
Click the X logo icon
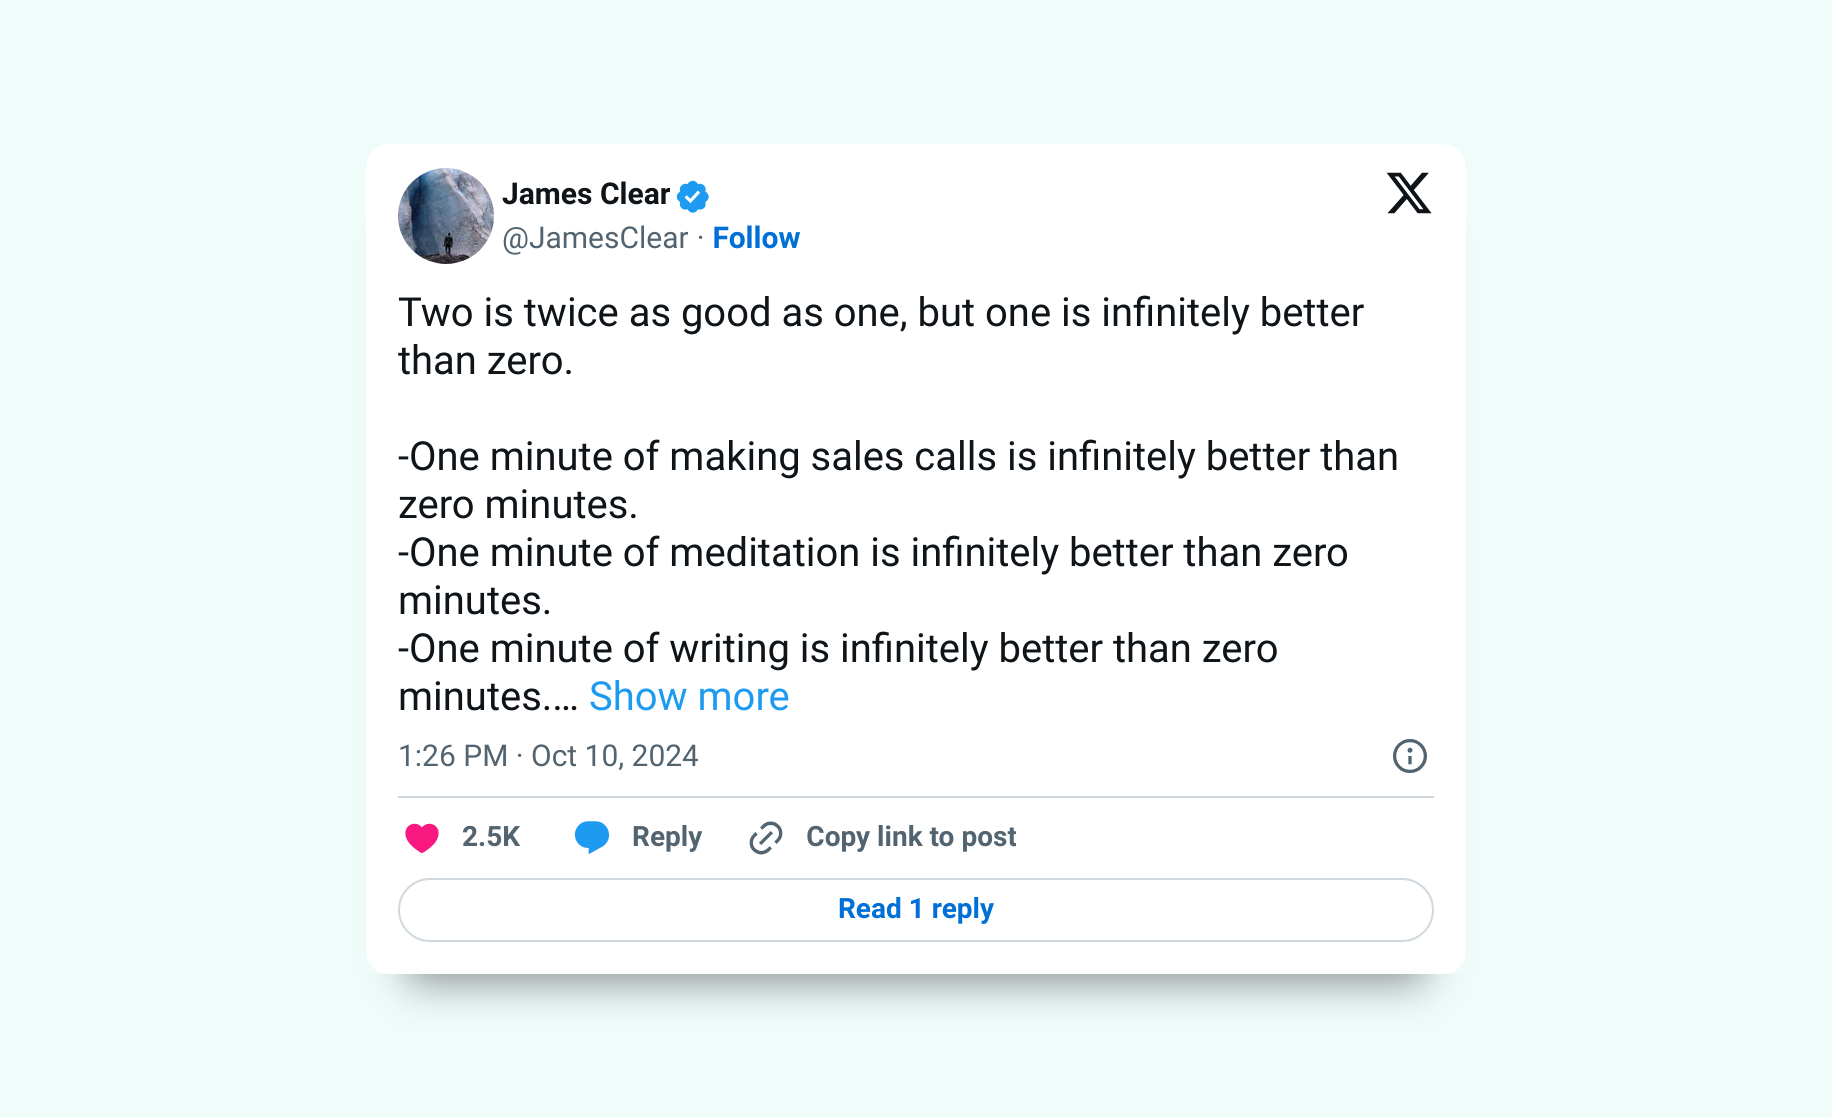(1409, 193)
